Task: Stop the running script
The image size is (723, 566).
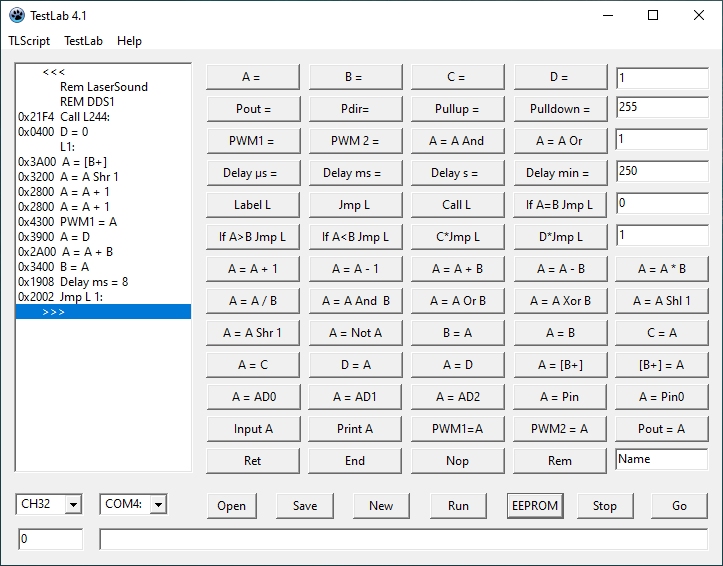Action: 604,505
